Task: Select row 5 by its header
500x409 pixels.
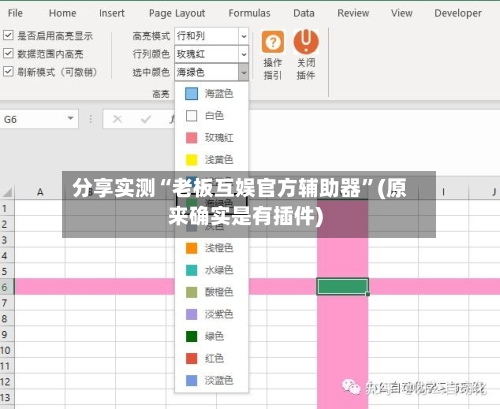Action: [x=7, y=271]
